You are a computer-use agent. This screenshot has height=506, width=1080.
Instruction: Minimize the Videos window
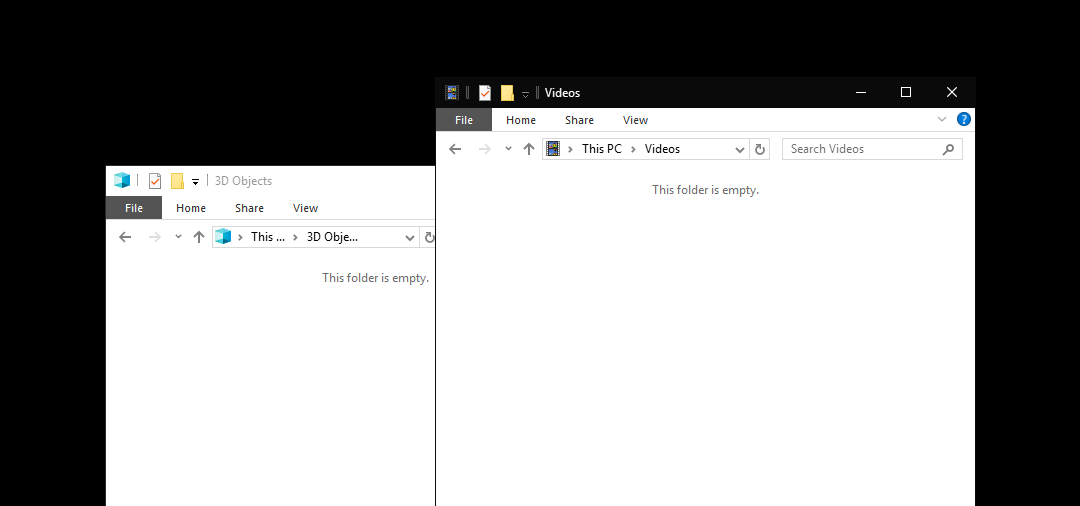[x=860, y=92]
